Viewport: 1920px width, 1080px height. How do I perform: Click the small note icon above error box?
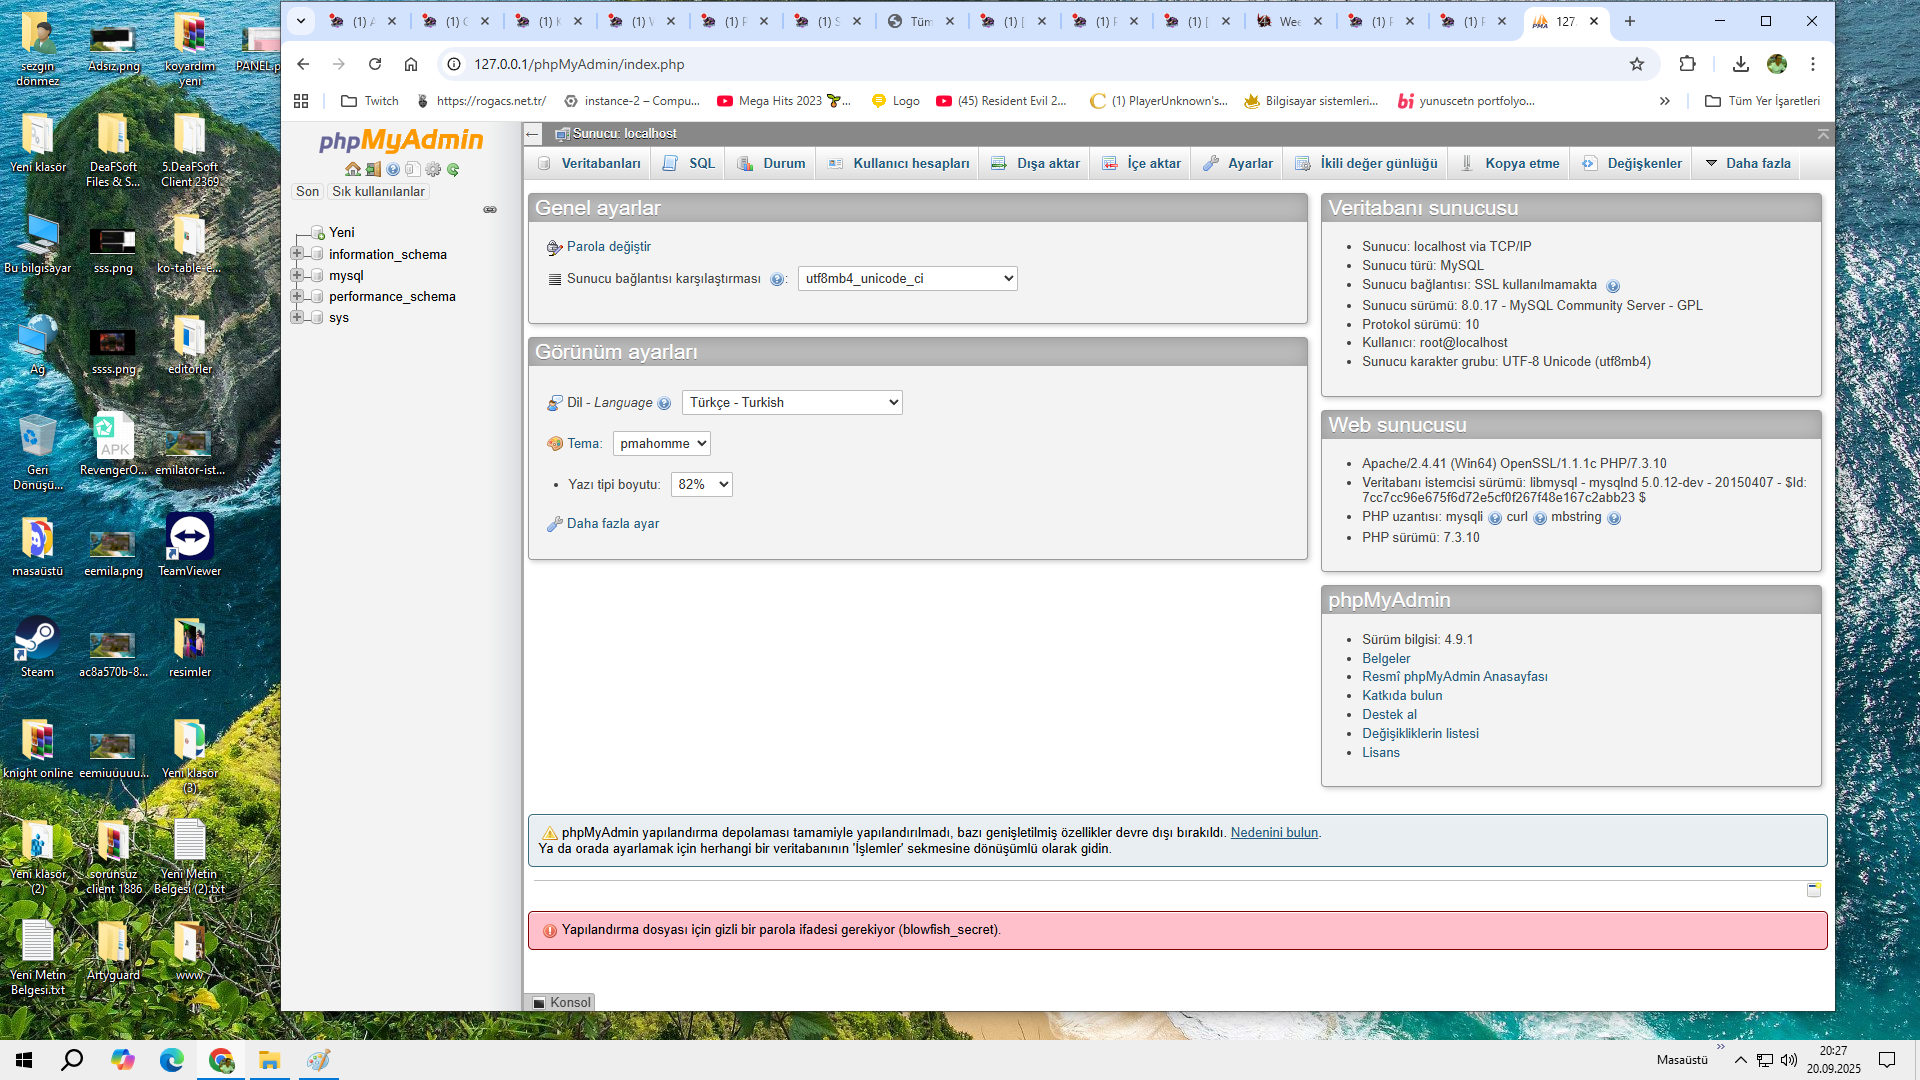(x=1814, y=890)
